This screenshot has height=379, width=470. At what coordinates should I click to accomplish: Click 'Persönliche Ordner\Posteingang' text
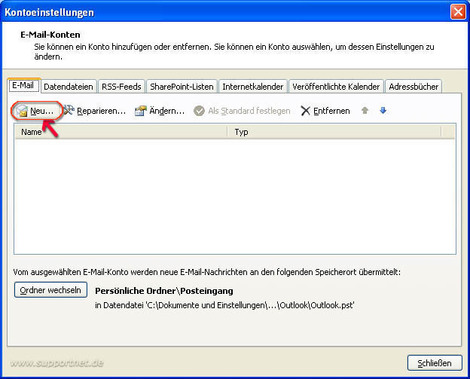point(164,291)
